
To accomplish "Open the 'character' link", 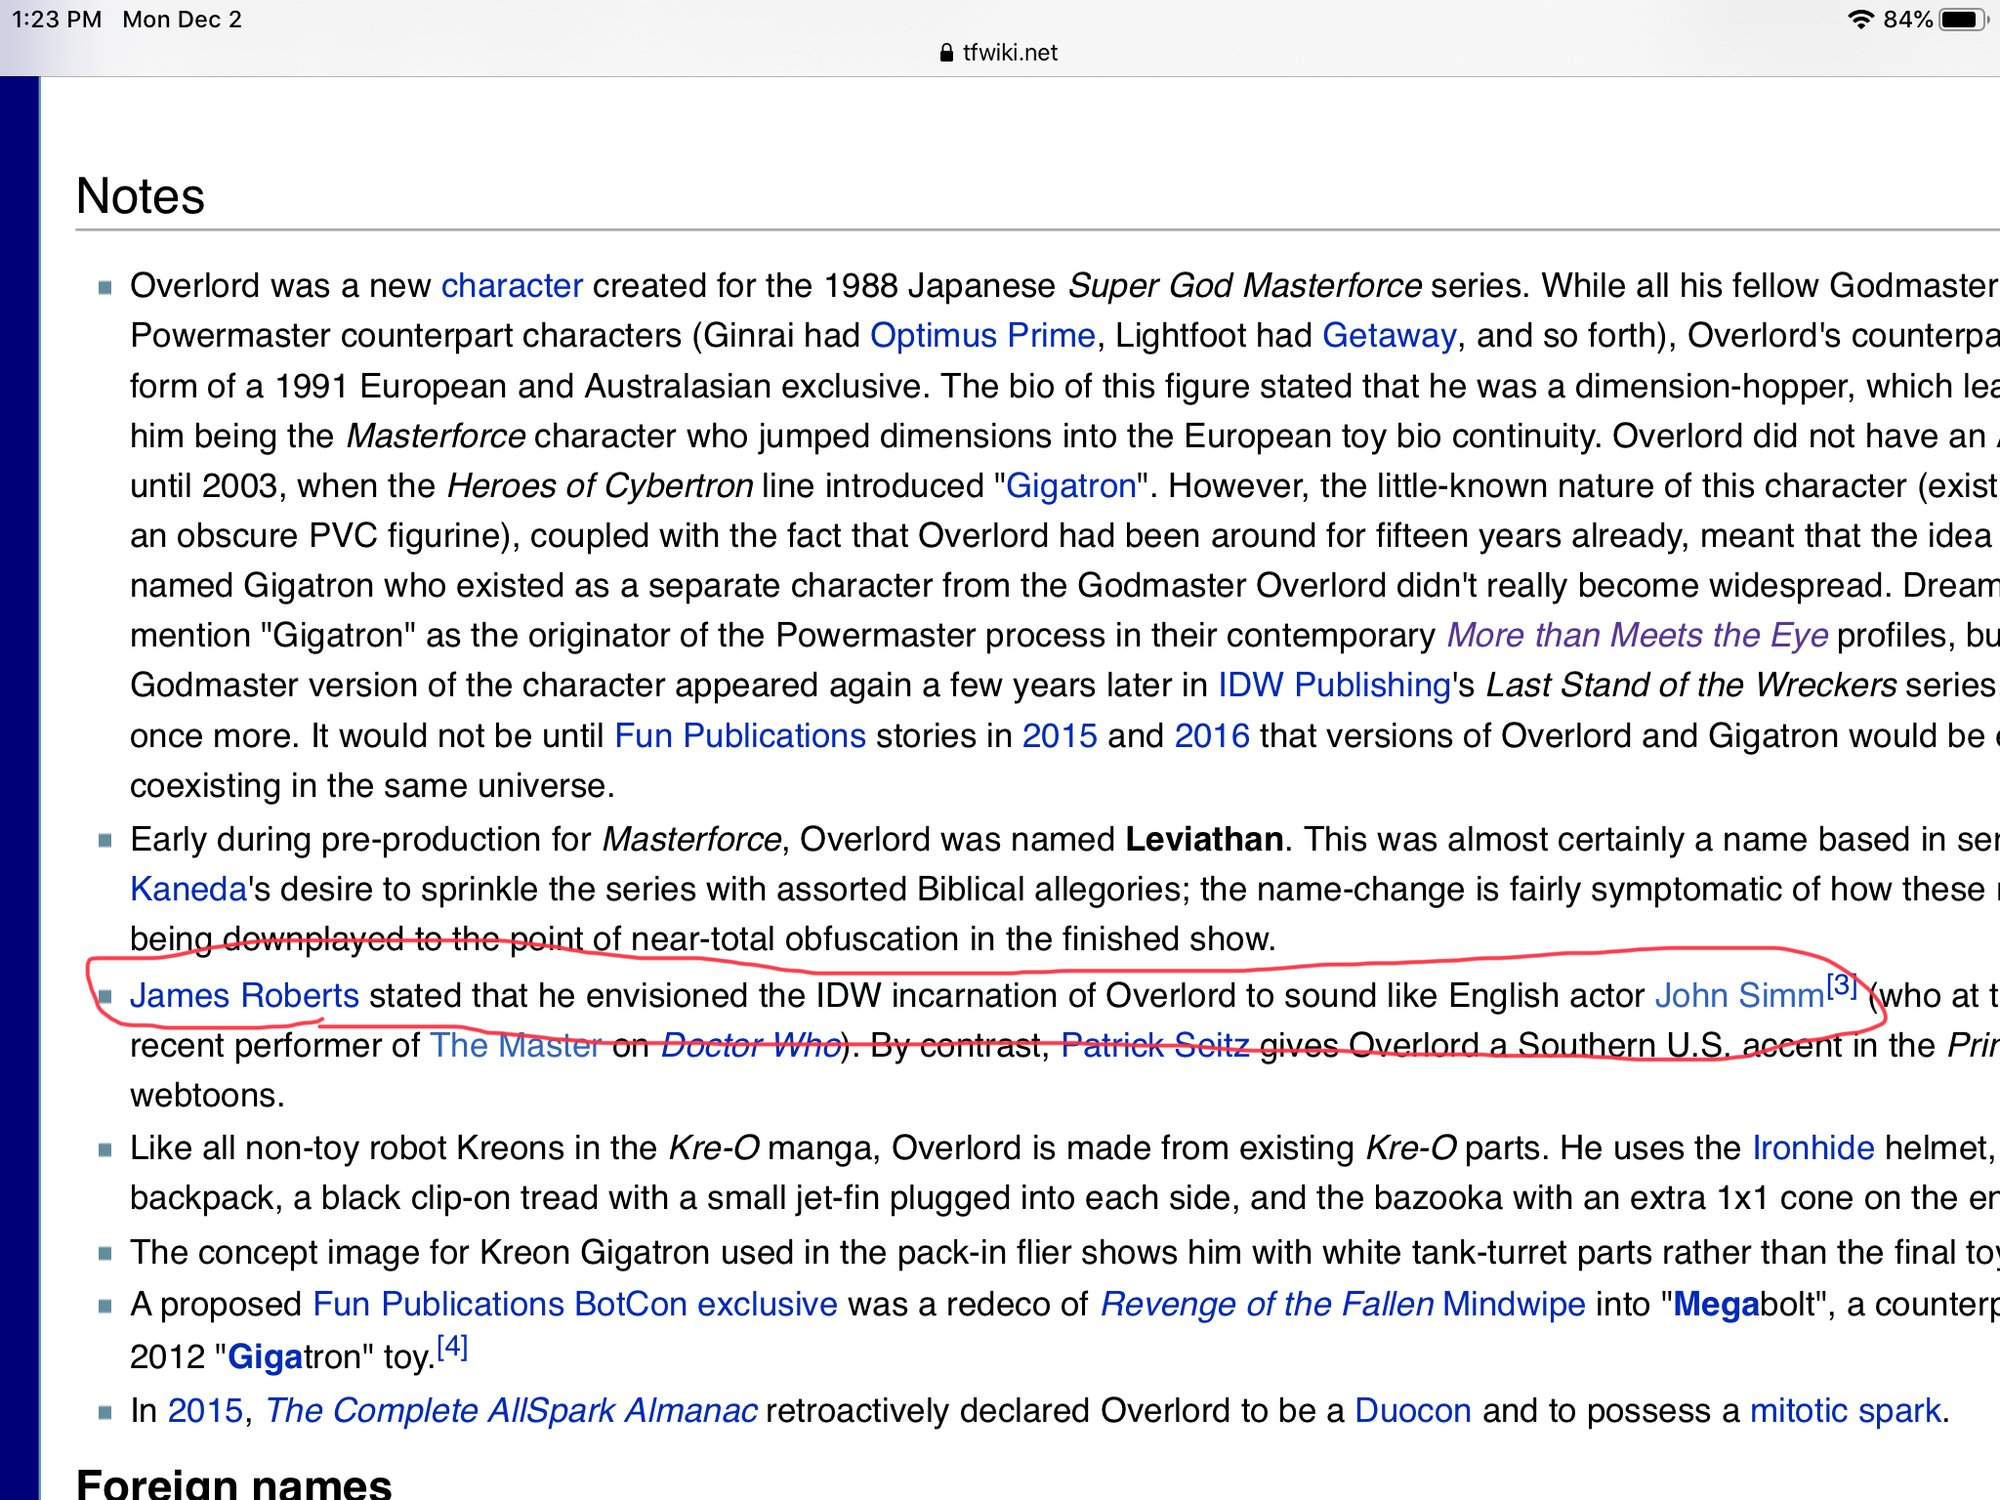I will pyautogui.click(x=512, y=286).
